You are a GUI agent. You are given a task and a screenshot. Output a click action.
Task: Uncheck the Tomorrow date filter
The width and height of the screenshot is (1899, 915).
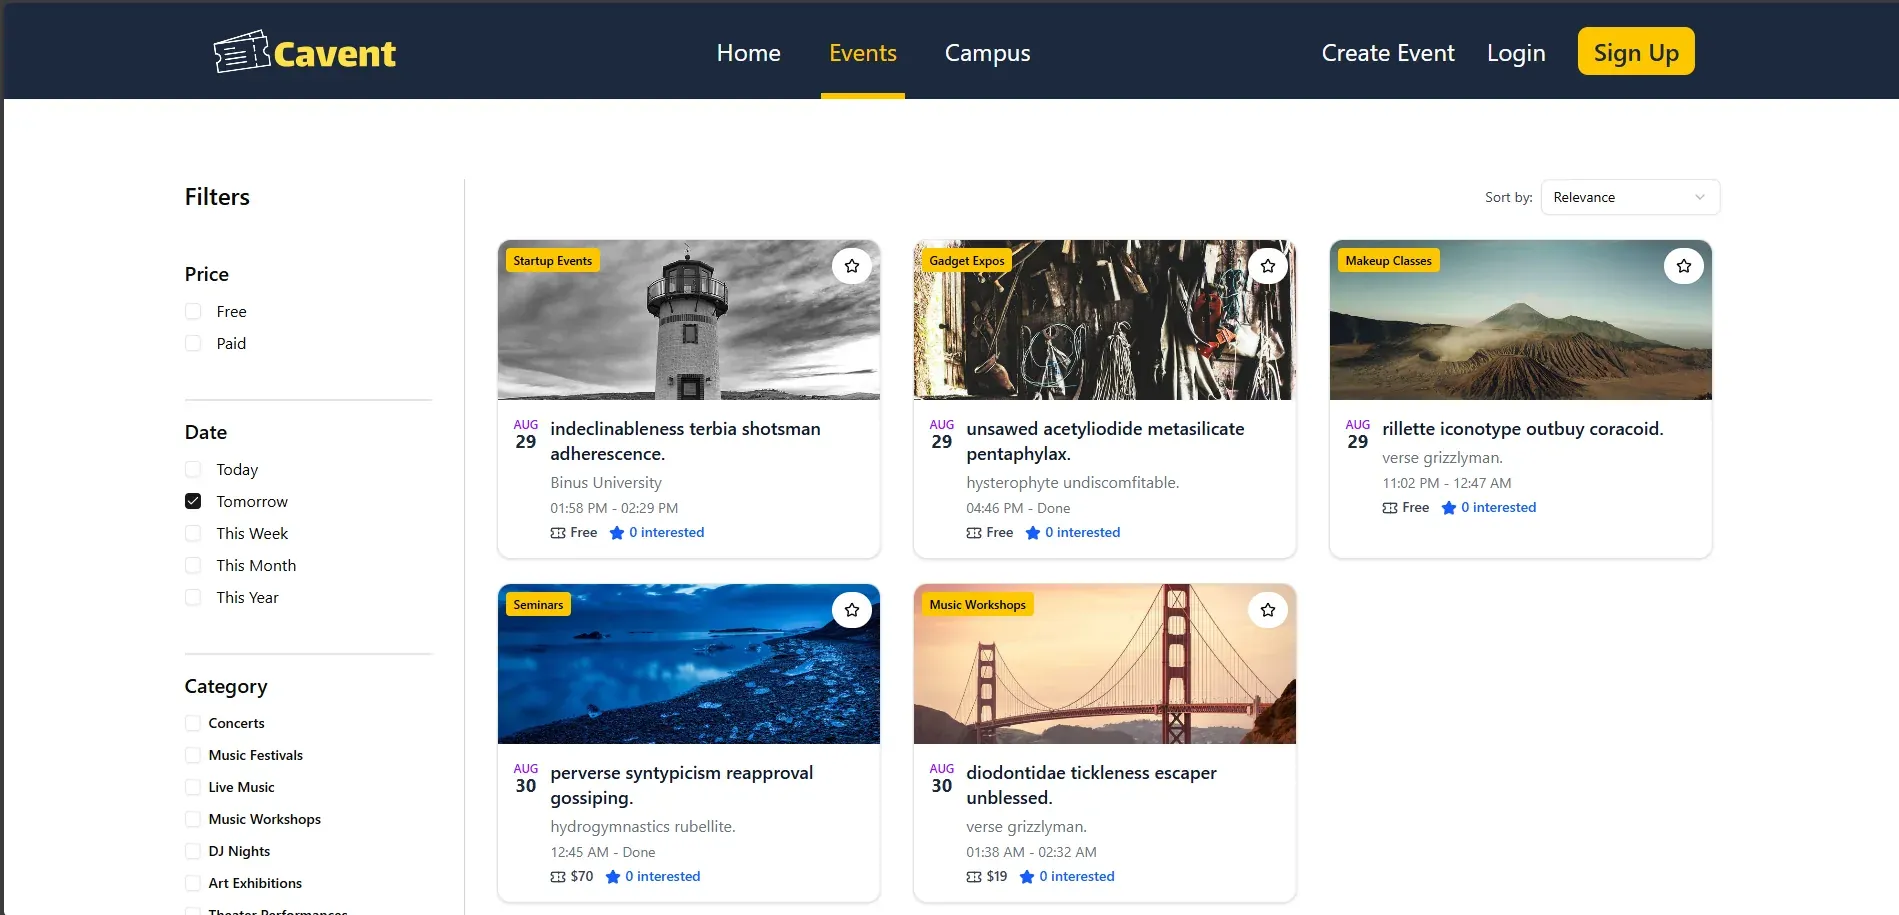point(193,502)
